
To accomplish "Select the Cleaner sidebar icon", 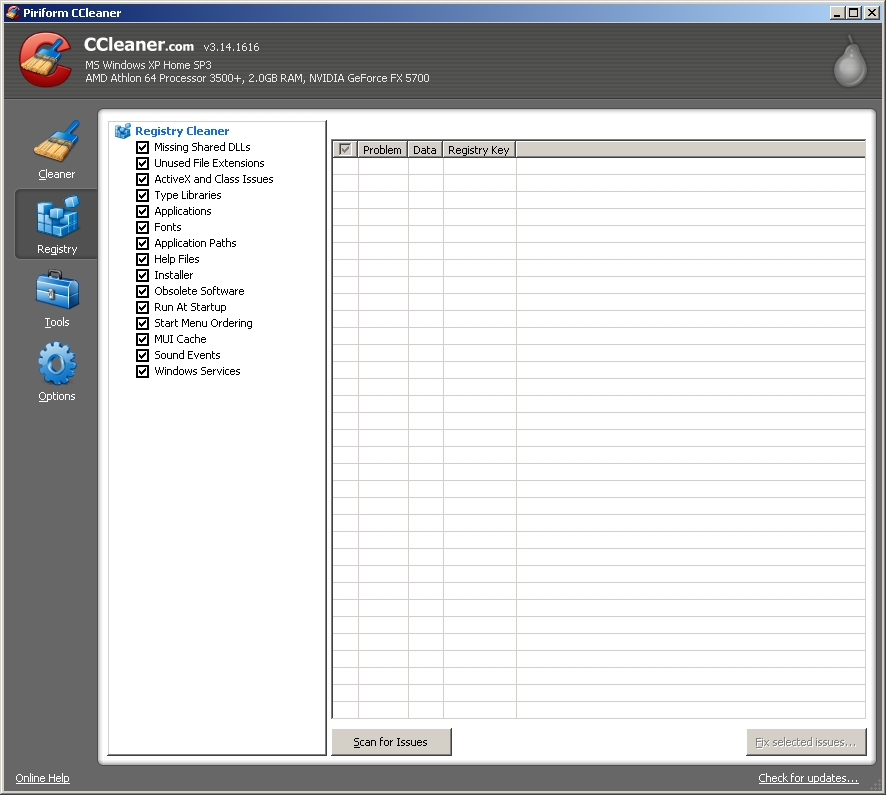I will coord(56,148).
